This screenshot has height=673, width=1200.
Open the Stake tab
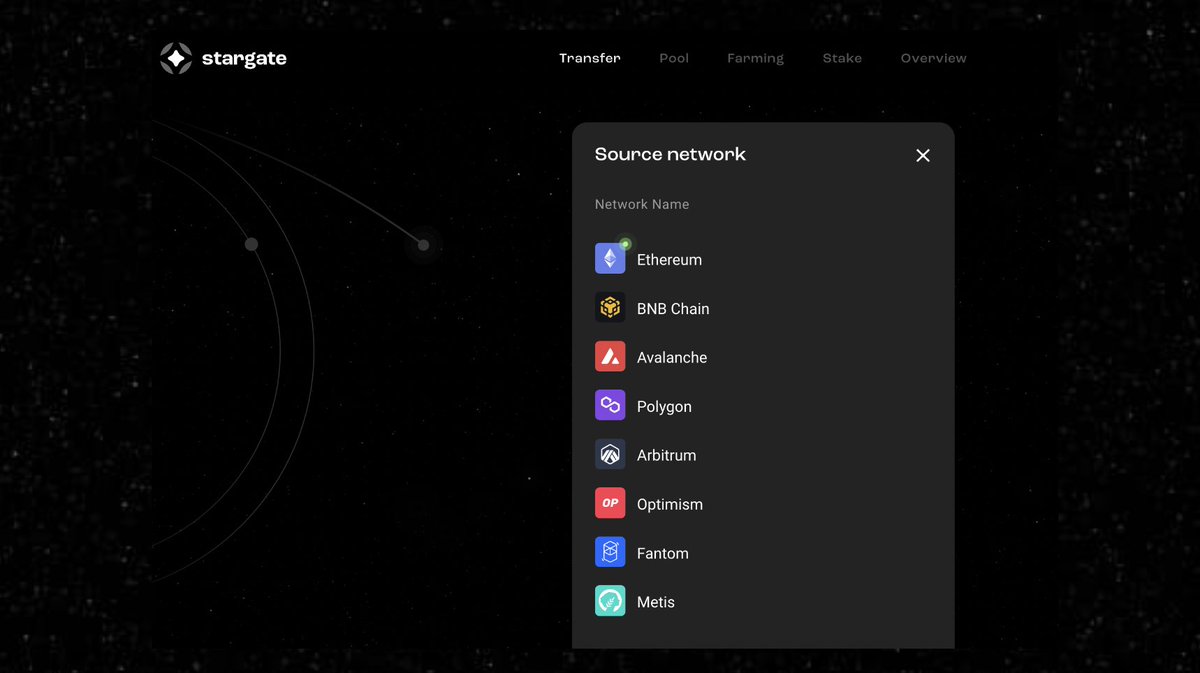coord(842,58)
